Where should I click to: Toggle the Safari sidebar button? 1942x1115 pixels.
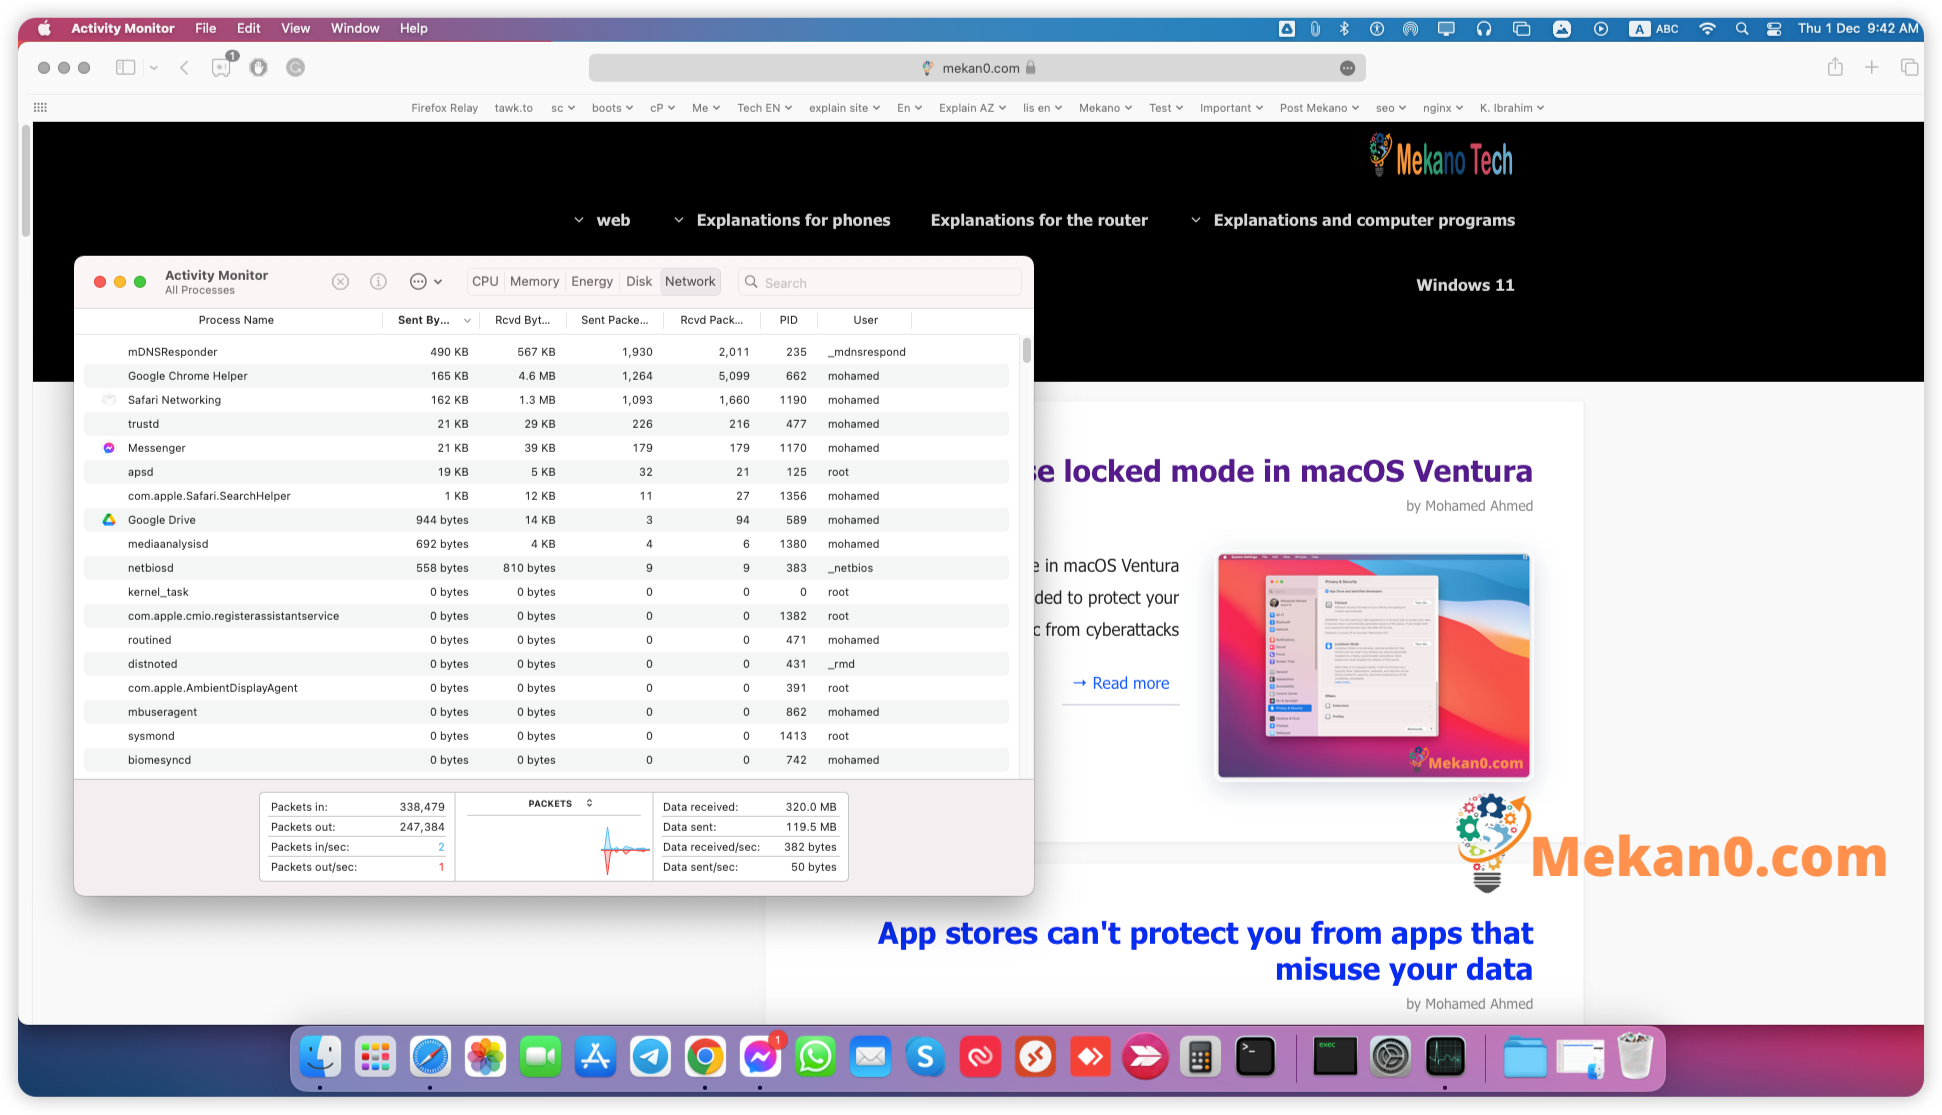click(125, 68)
